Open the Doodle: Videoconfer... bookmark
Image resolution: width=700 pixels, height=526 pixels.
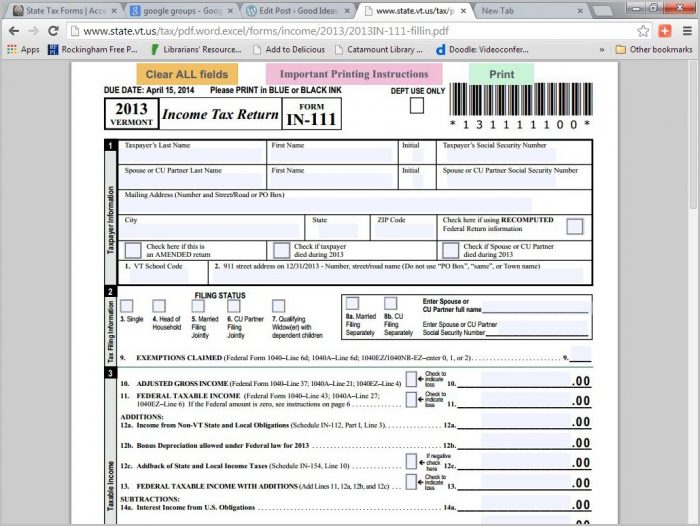482,50
